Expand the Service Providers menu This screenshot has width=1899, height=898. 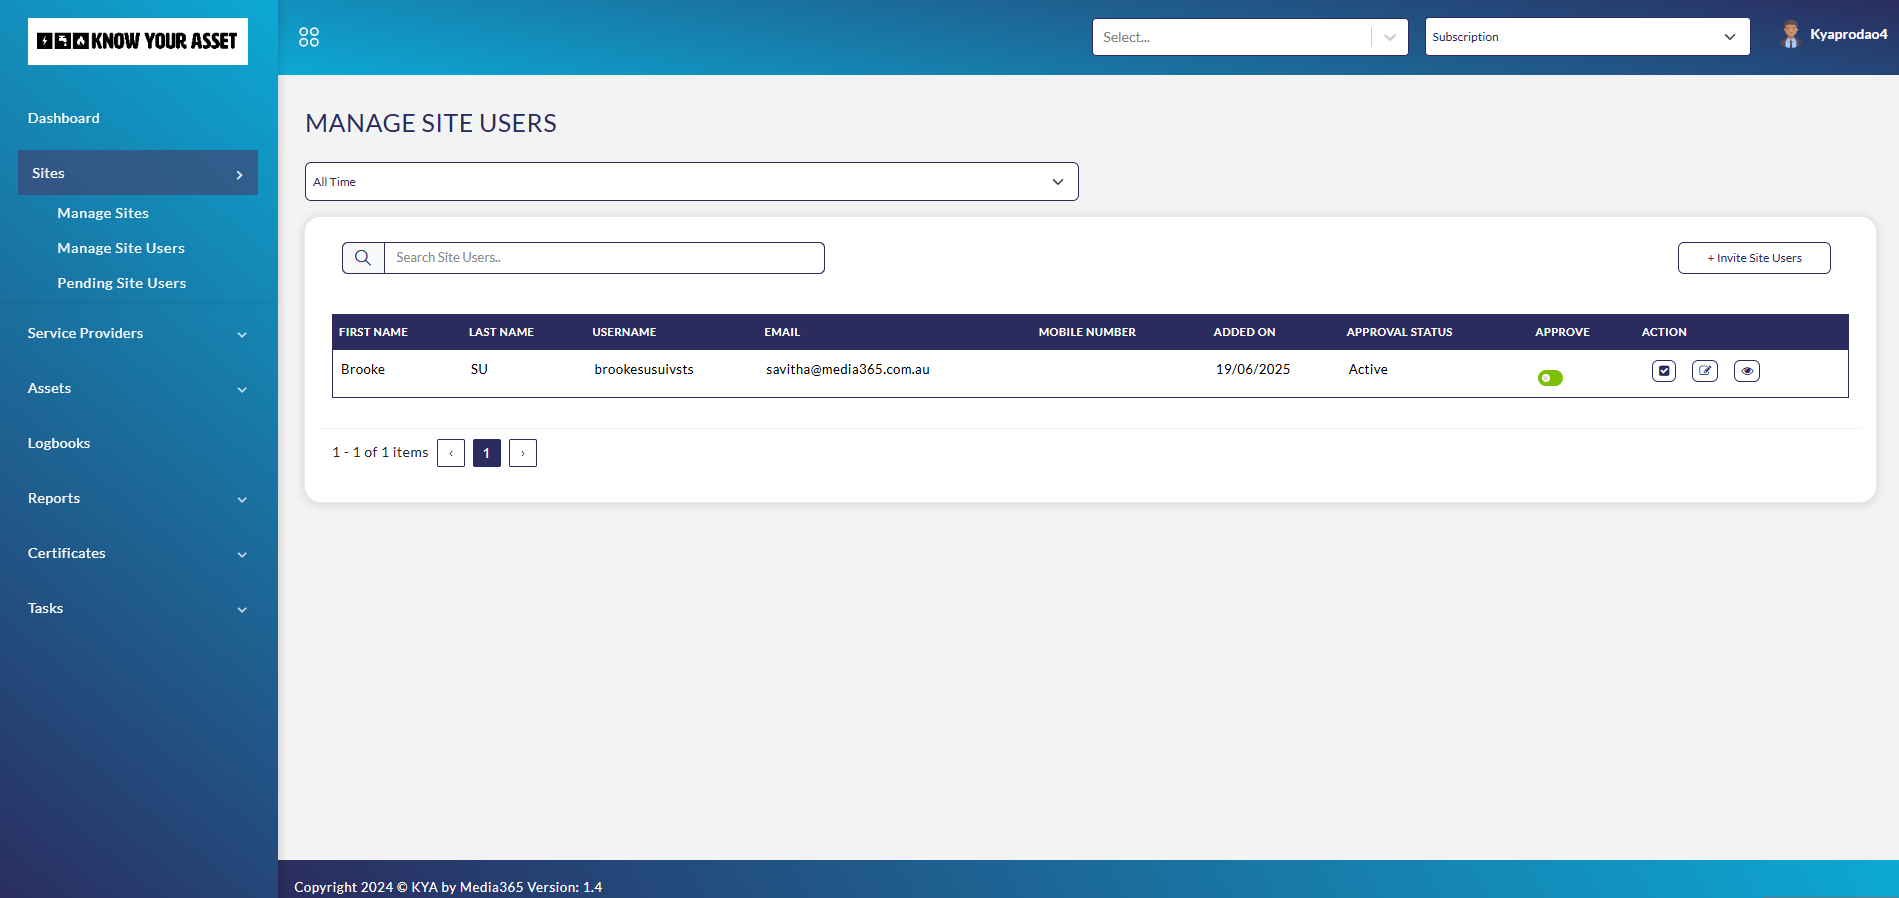click(137, 333)
